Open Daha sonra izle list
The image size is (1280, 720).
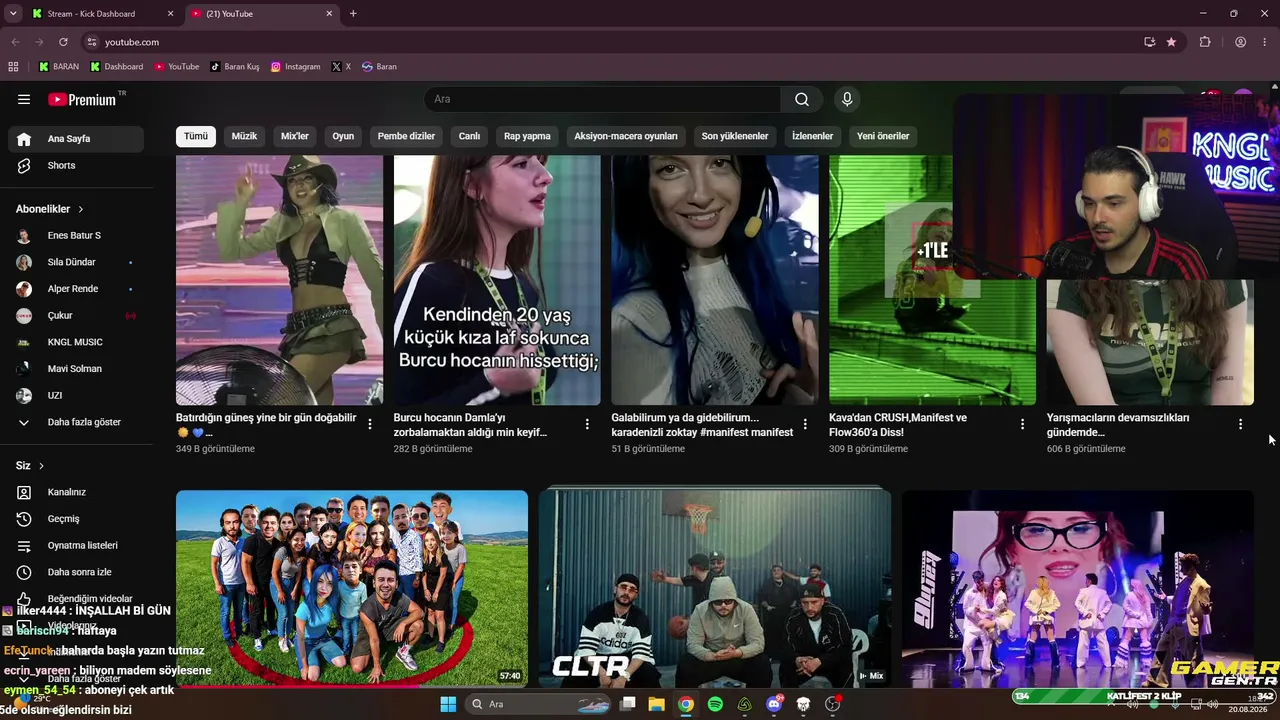[76, 572]
